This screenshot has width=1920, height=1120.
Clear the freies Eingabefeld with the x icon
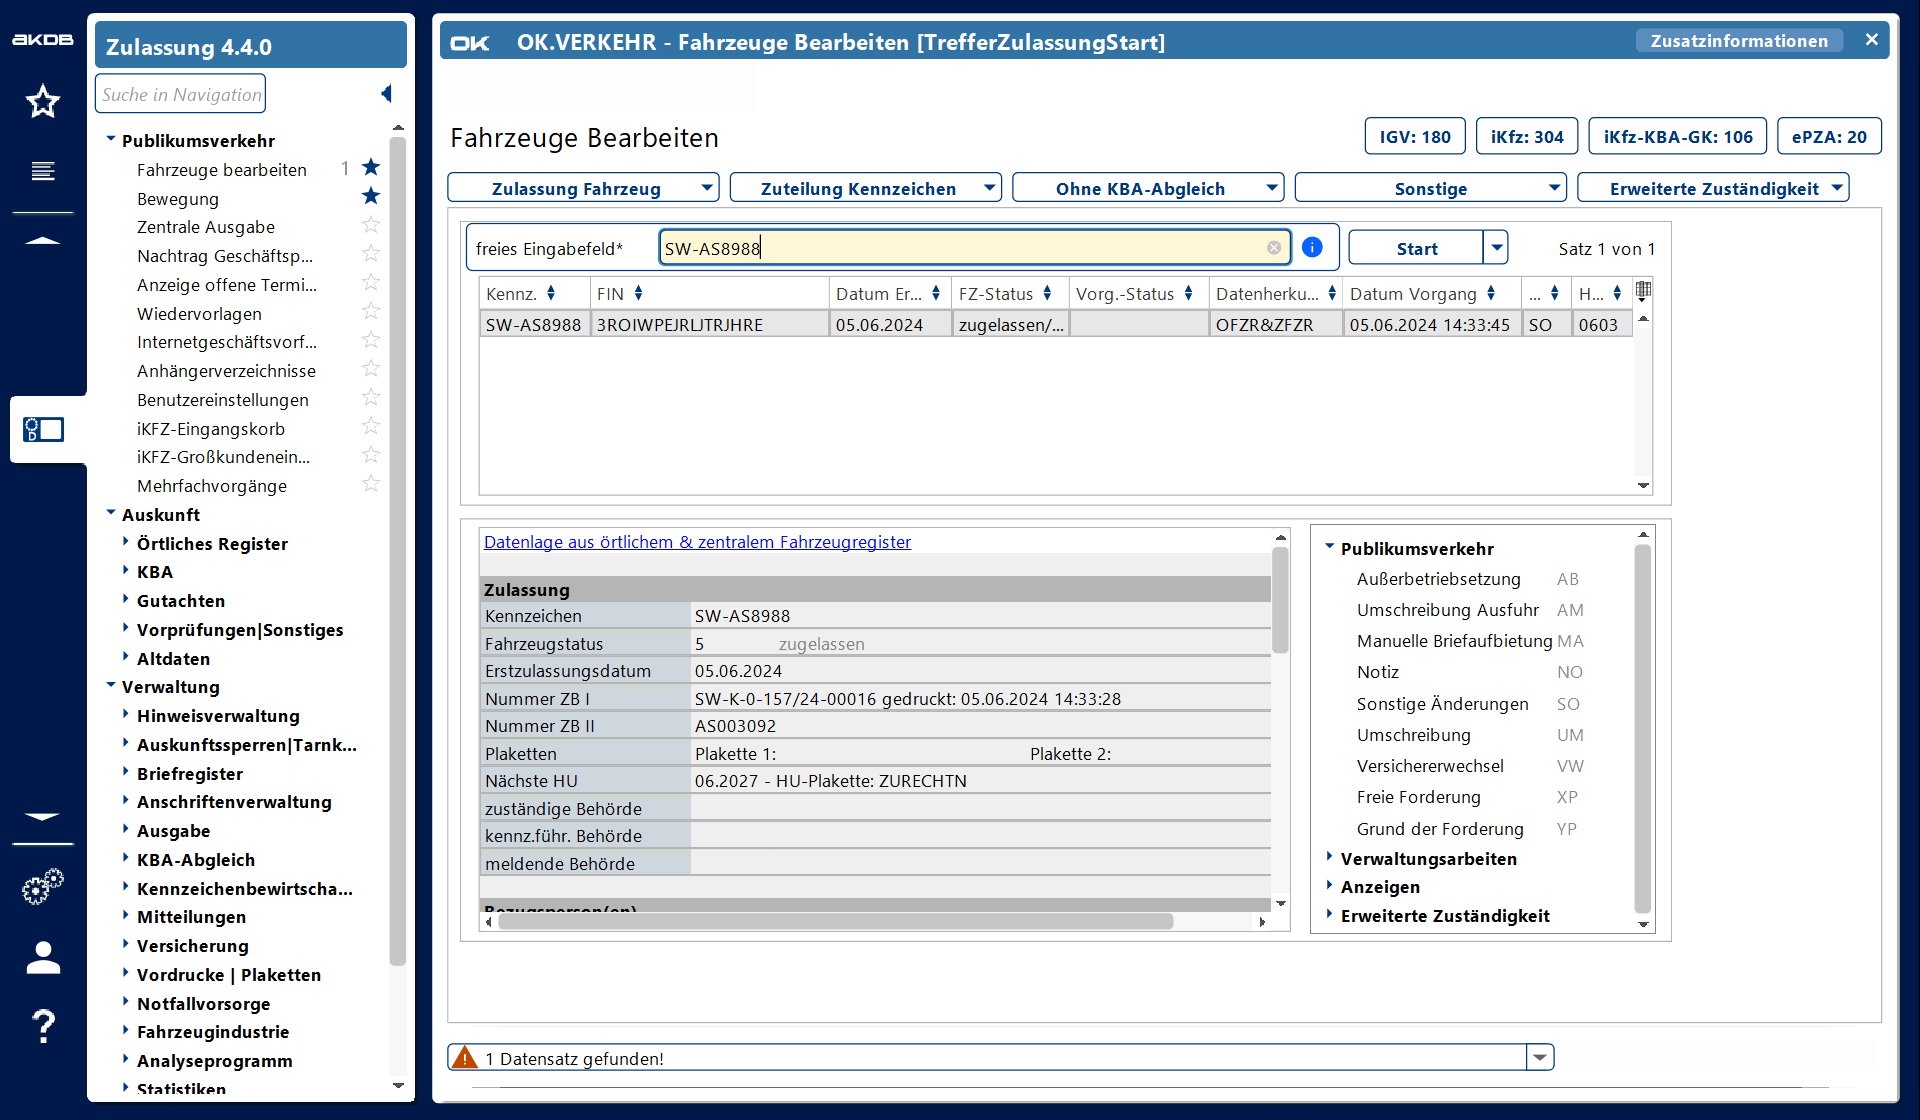click(1274, 248)
